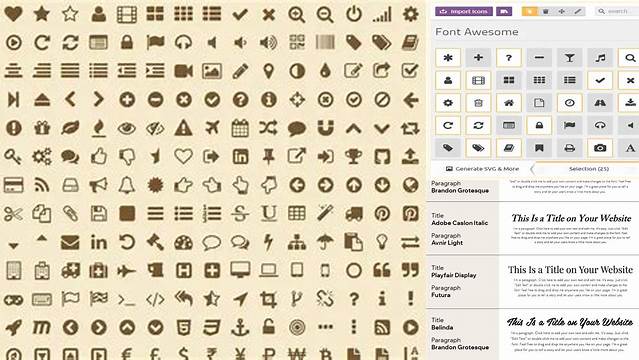Select the paperclip attachment icon
This screenshot has width=639, height=360.
70,214
